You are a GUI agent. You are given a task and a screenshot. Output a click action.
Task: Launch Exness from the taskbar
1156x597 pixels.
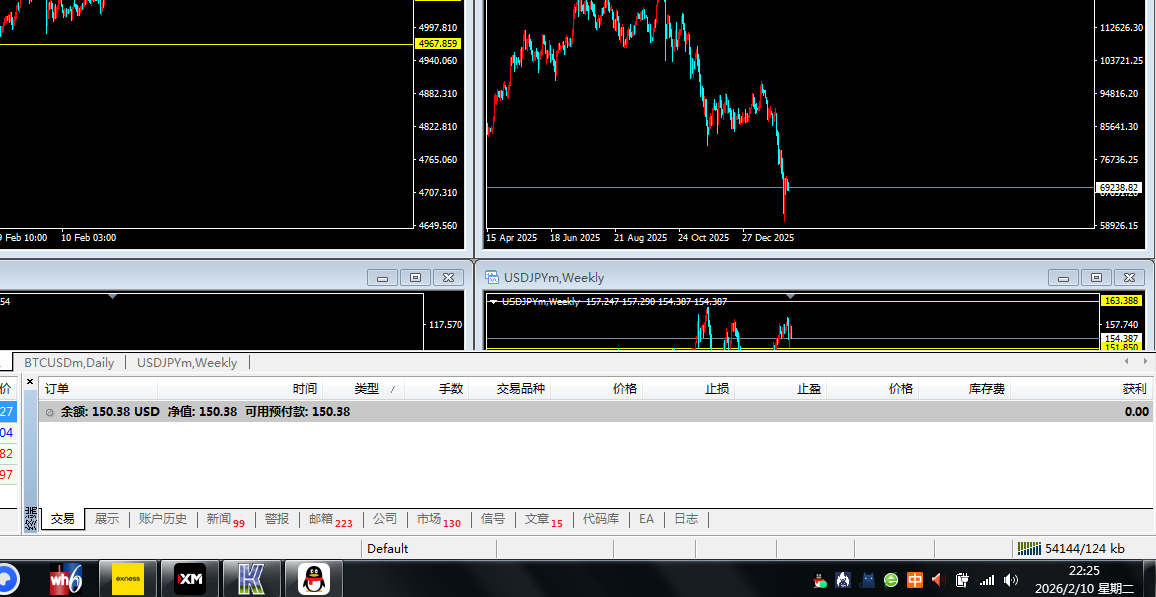(127, 579)
